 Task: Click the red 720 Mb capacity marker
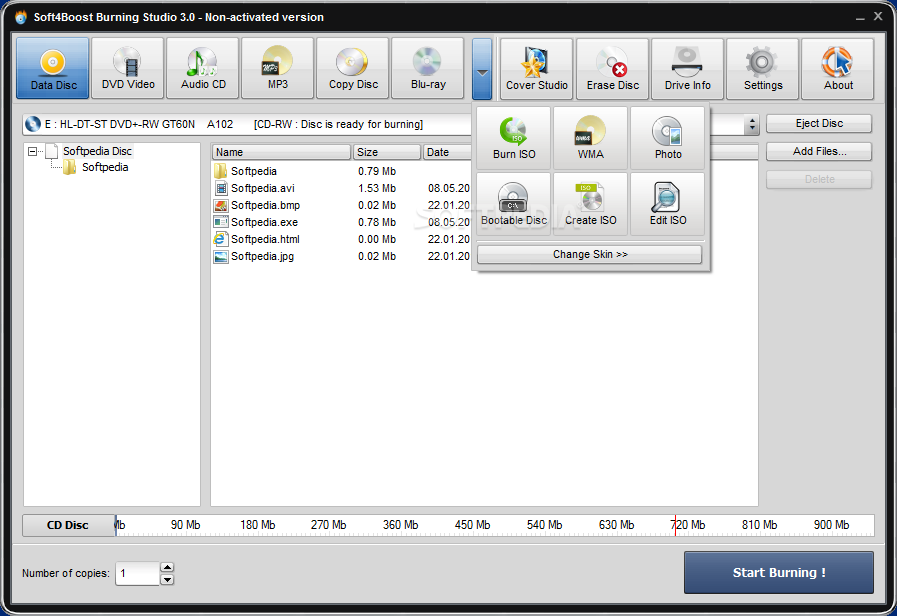(675, 525)
